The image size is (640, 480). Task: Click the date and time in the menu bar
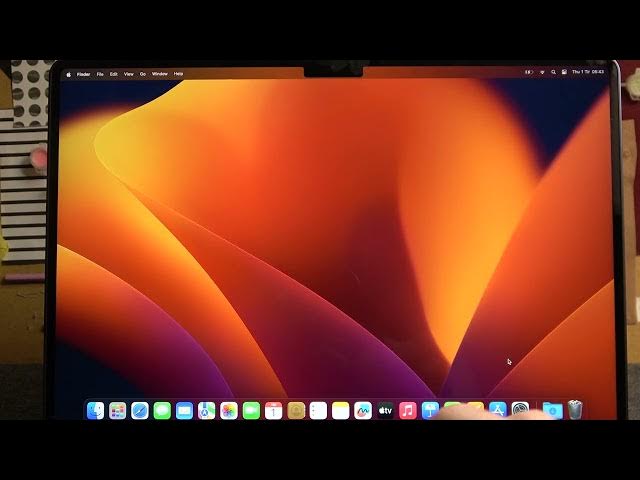tap(588, 72)
